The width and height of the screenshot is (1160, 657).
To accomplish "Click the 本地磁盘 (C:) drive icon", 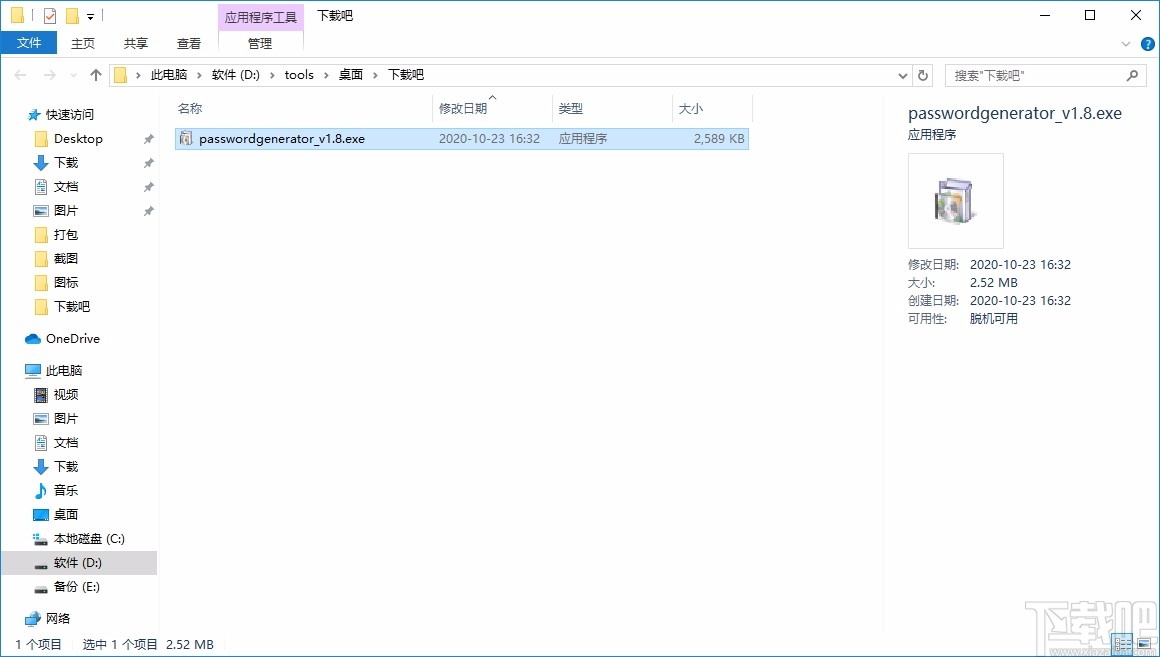I will pyautogui.click(x=41, y=539).
